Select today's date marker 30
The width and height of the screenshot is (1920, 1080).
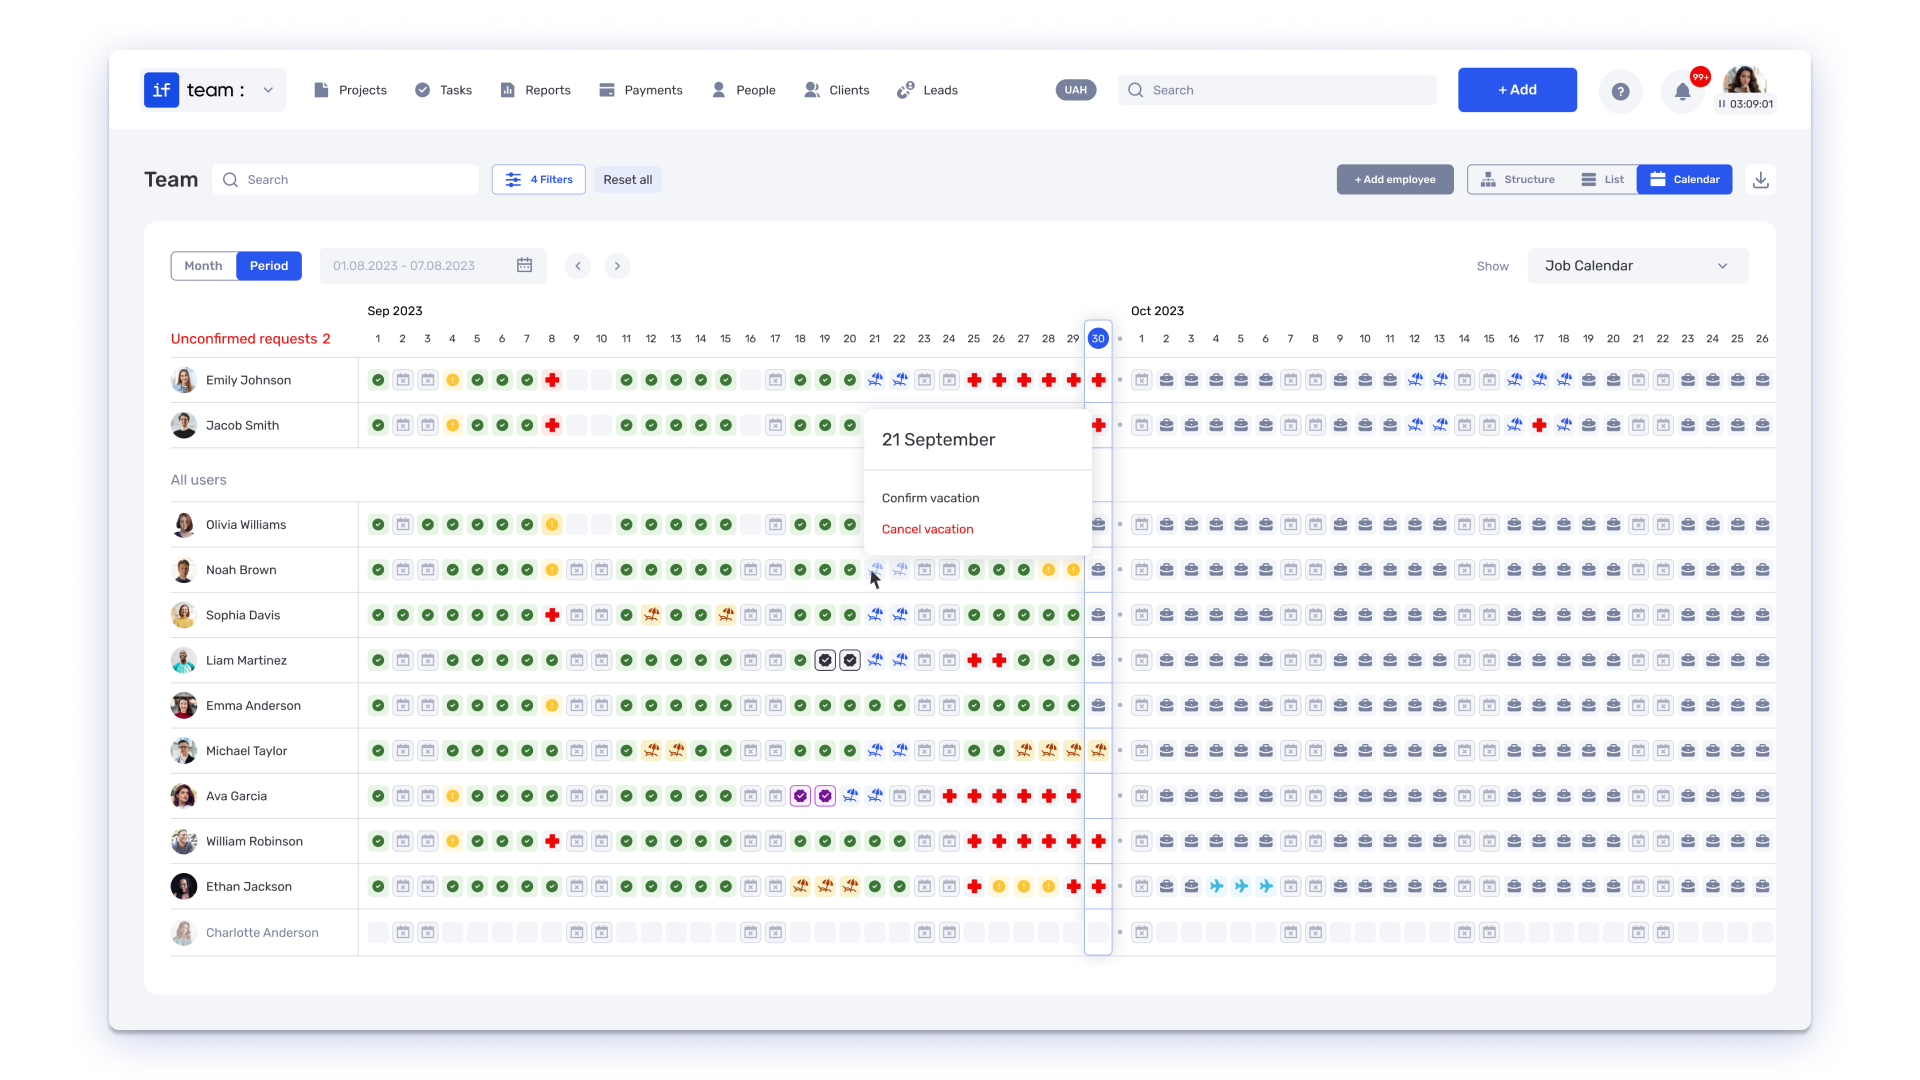(1098, 339)
